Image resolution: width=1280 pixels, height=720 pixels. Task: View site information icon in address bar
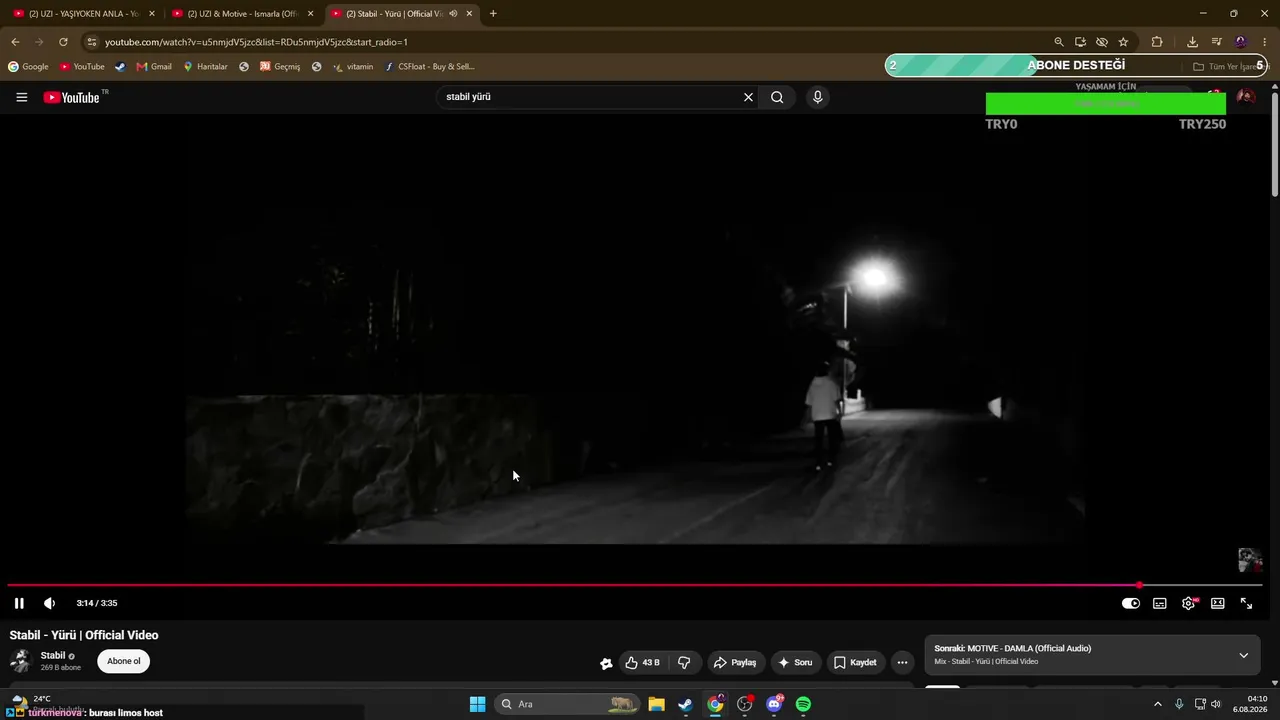[x=92, y=42]
